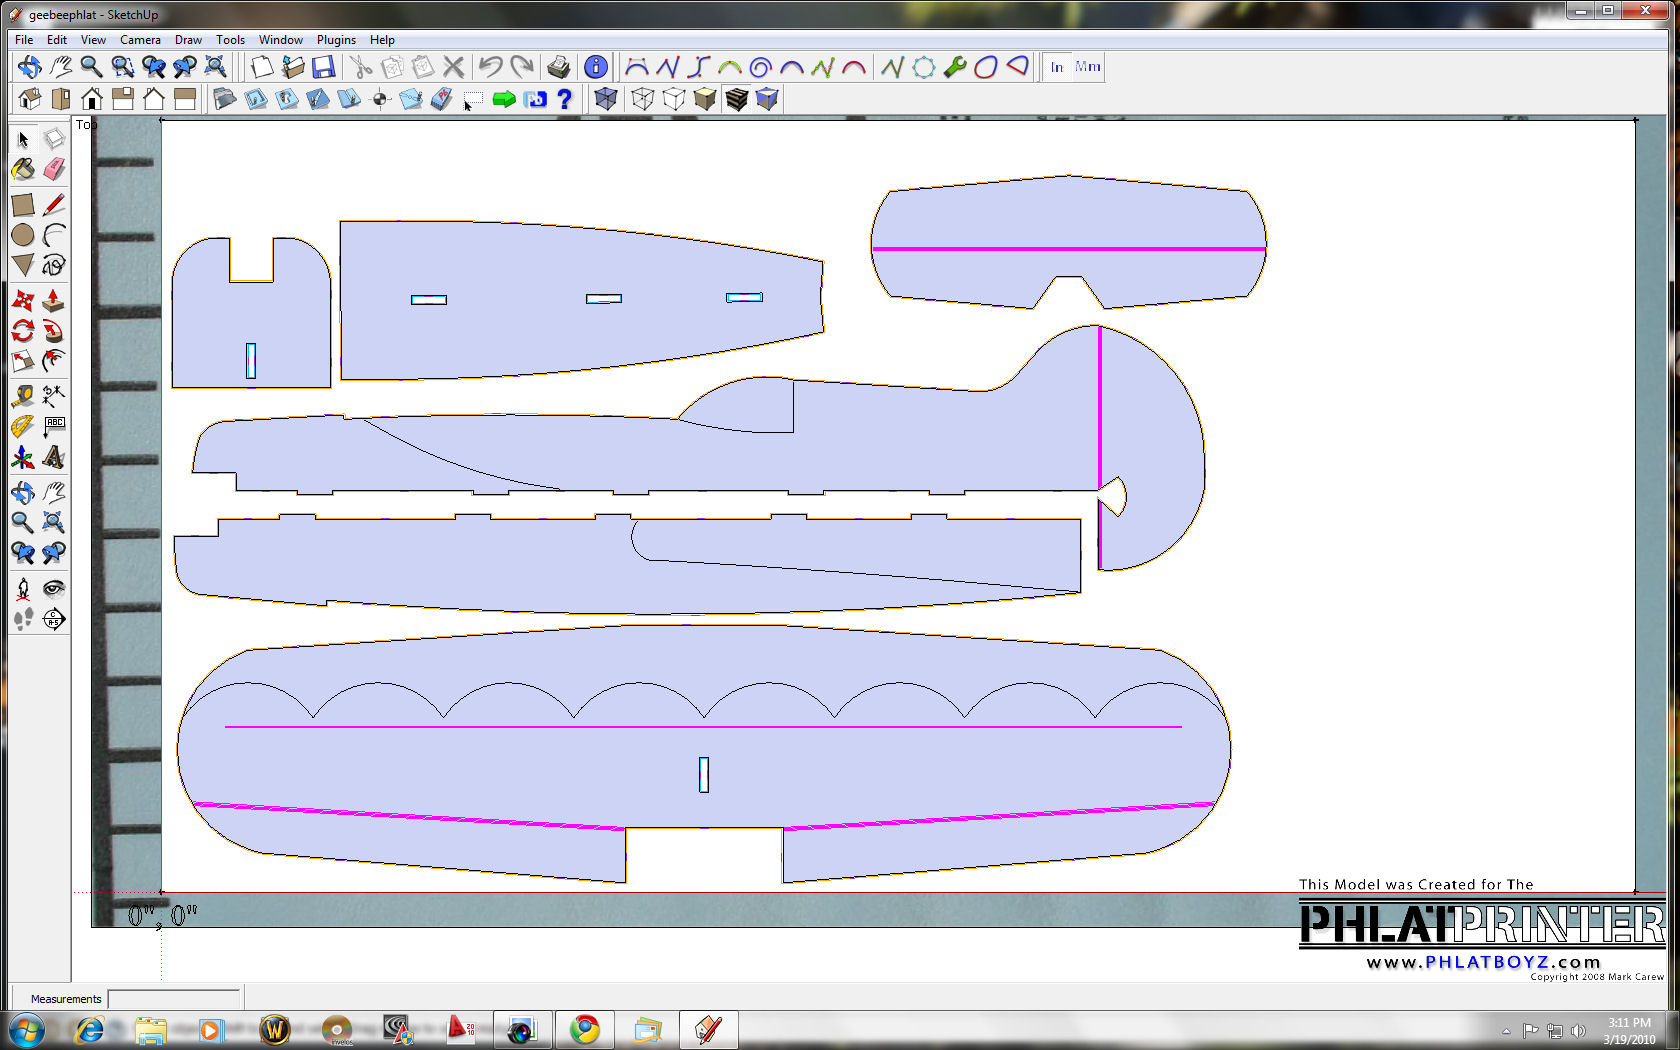Pick the Eraser tool
Screen dimensions: 1680x1050
[54, 169]
